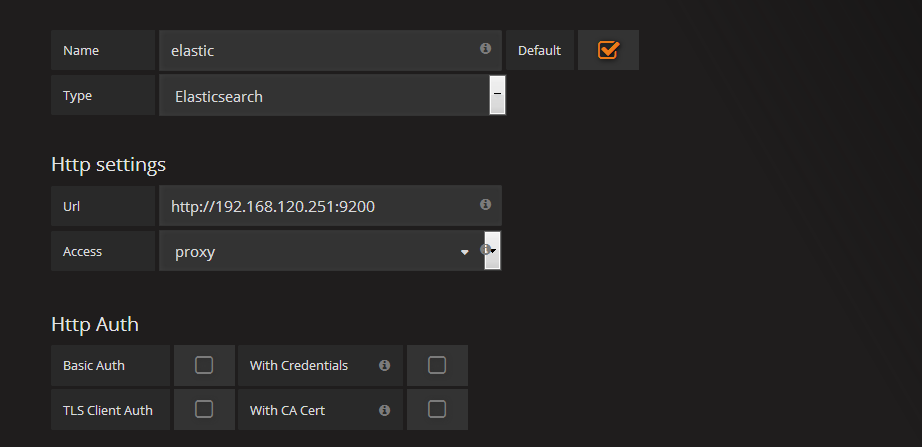
Task: Click the Basic Auth label
Action: [x=94, y=365]
